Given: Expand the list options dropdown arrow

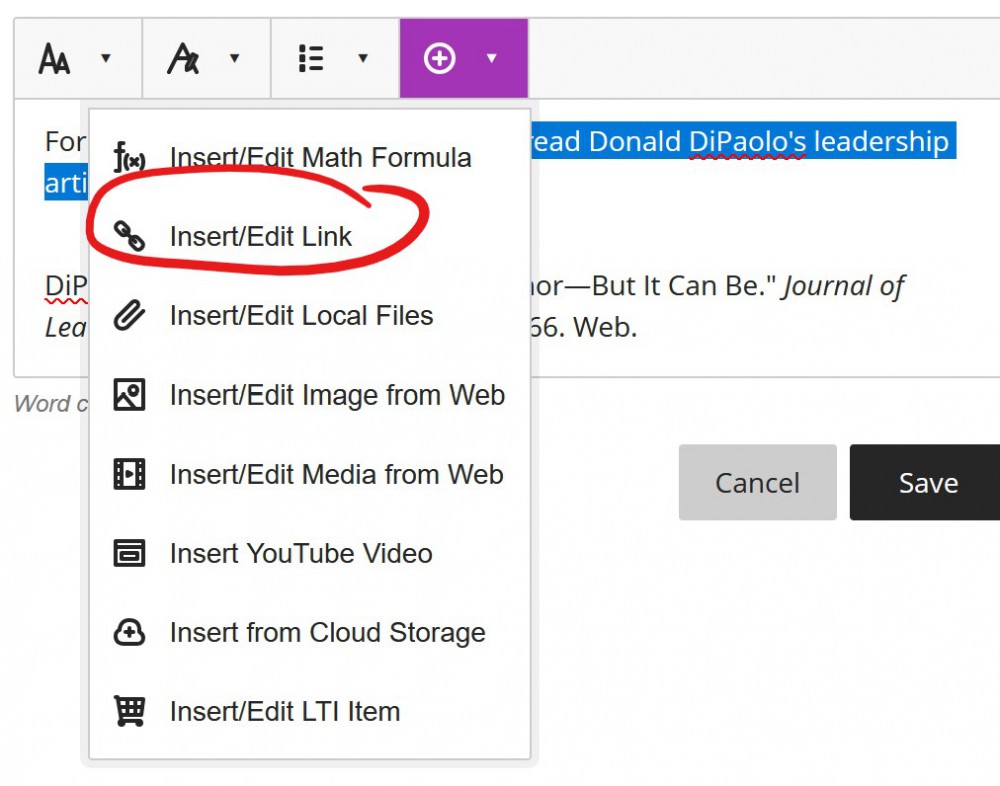Looking at the screenshot, I should coord(363,59).
